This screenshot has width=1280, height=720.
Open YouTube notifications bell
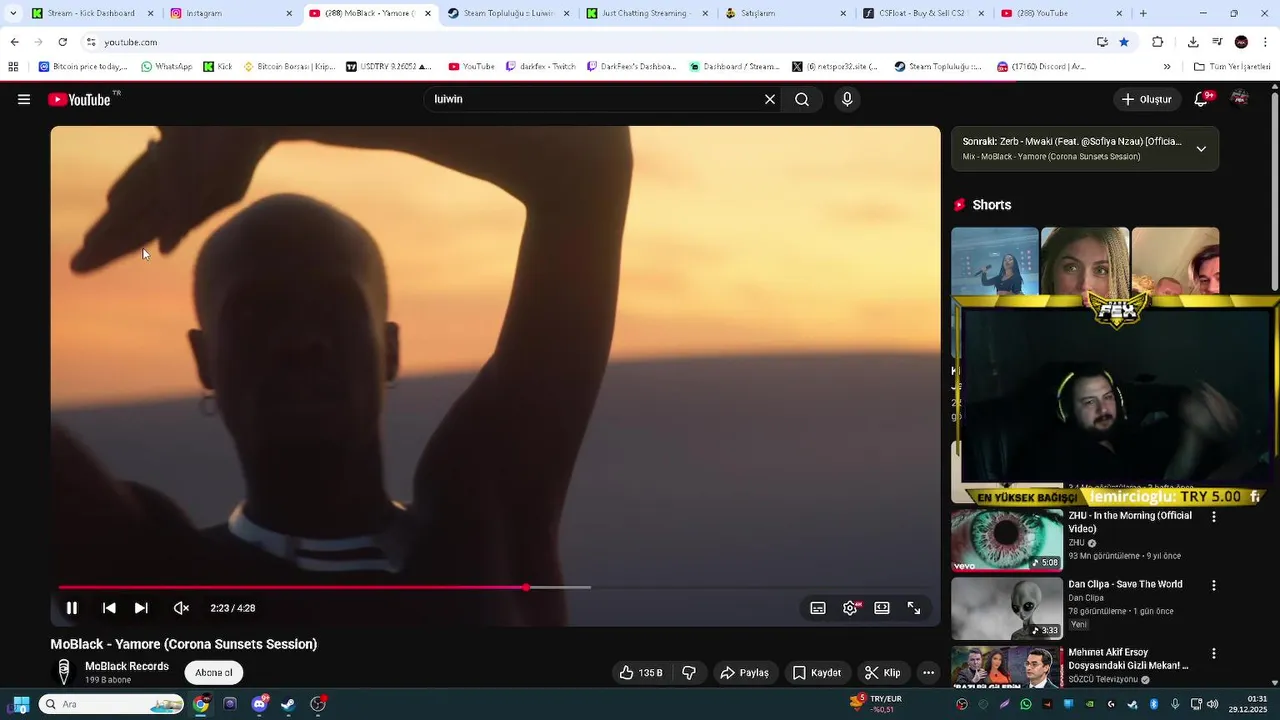[1202, 99]
